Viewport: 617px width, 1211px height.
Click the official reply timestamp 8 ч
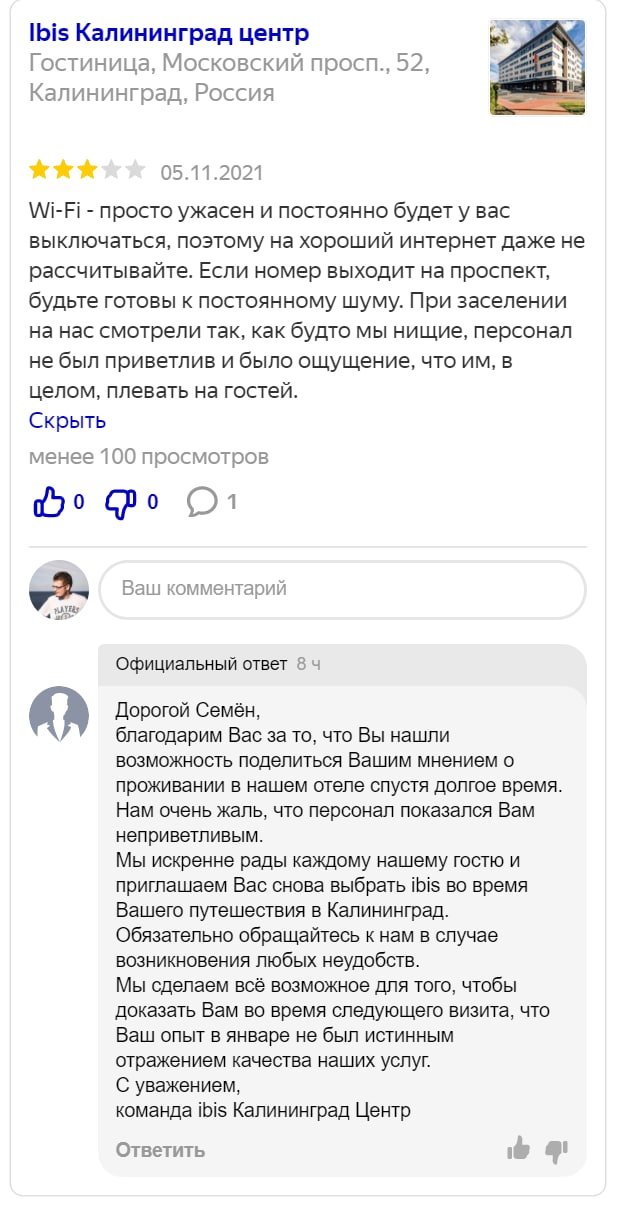point(309,664)
